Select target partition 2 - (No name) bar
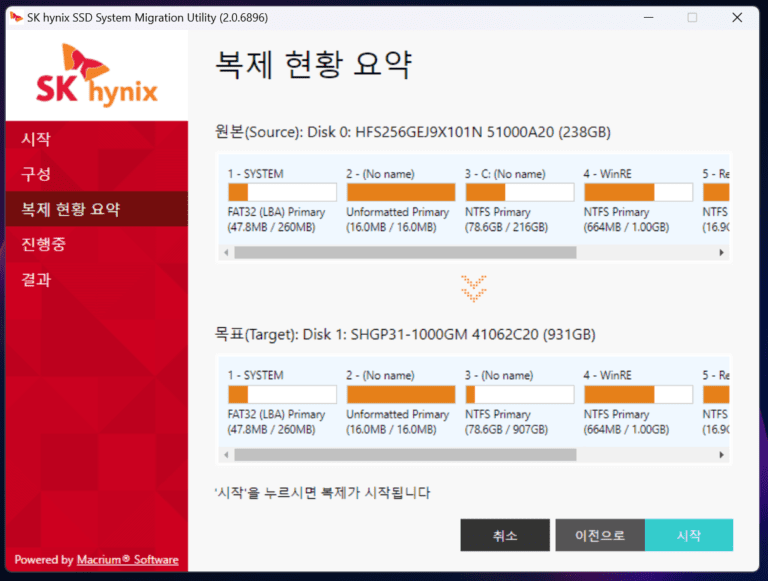The height and width of the screenshot is (581, 768). tap(401, 394)
